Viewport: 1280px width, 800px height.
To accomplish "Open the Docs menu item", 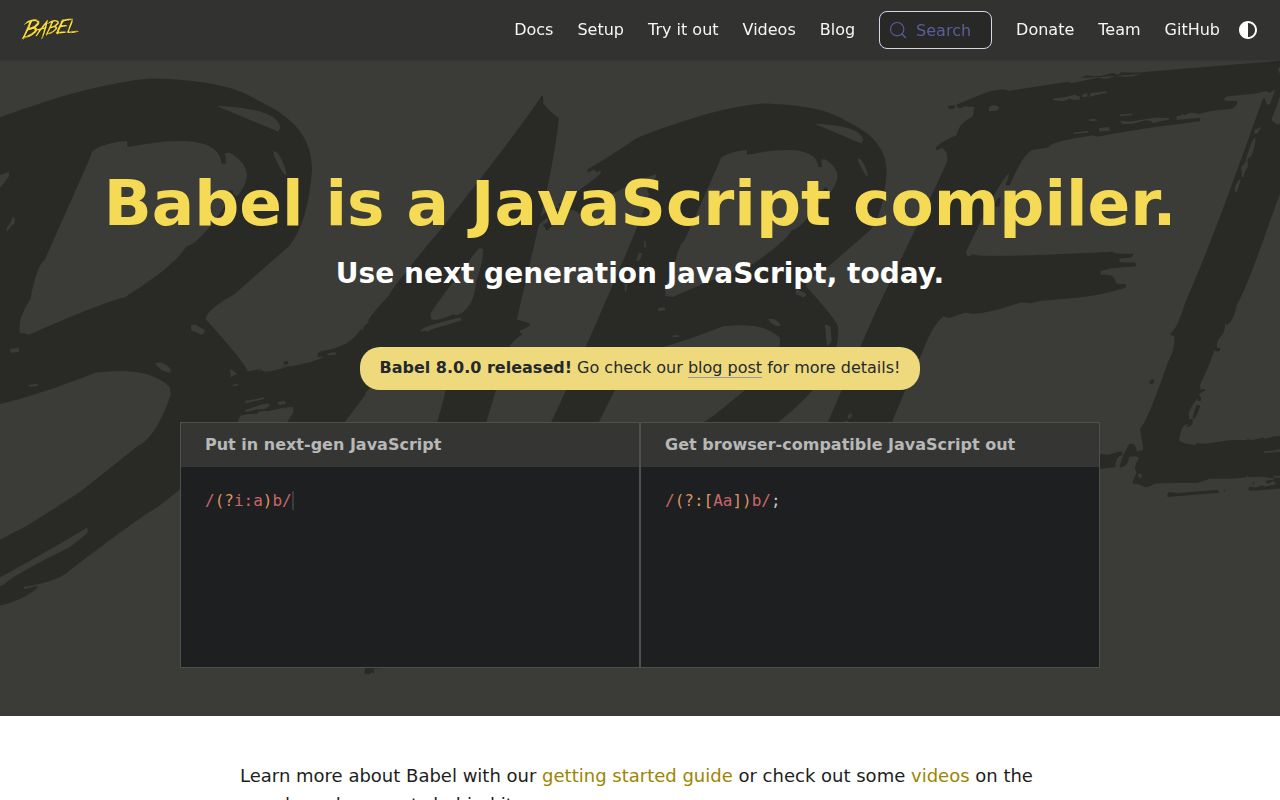I will (x=533, y=30).
